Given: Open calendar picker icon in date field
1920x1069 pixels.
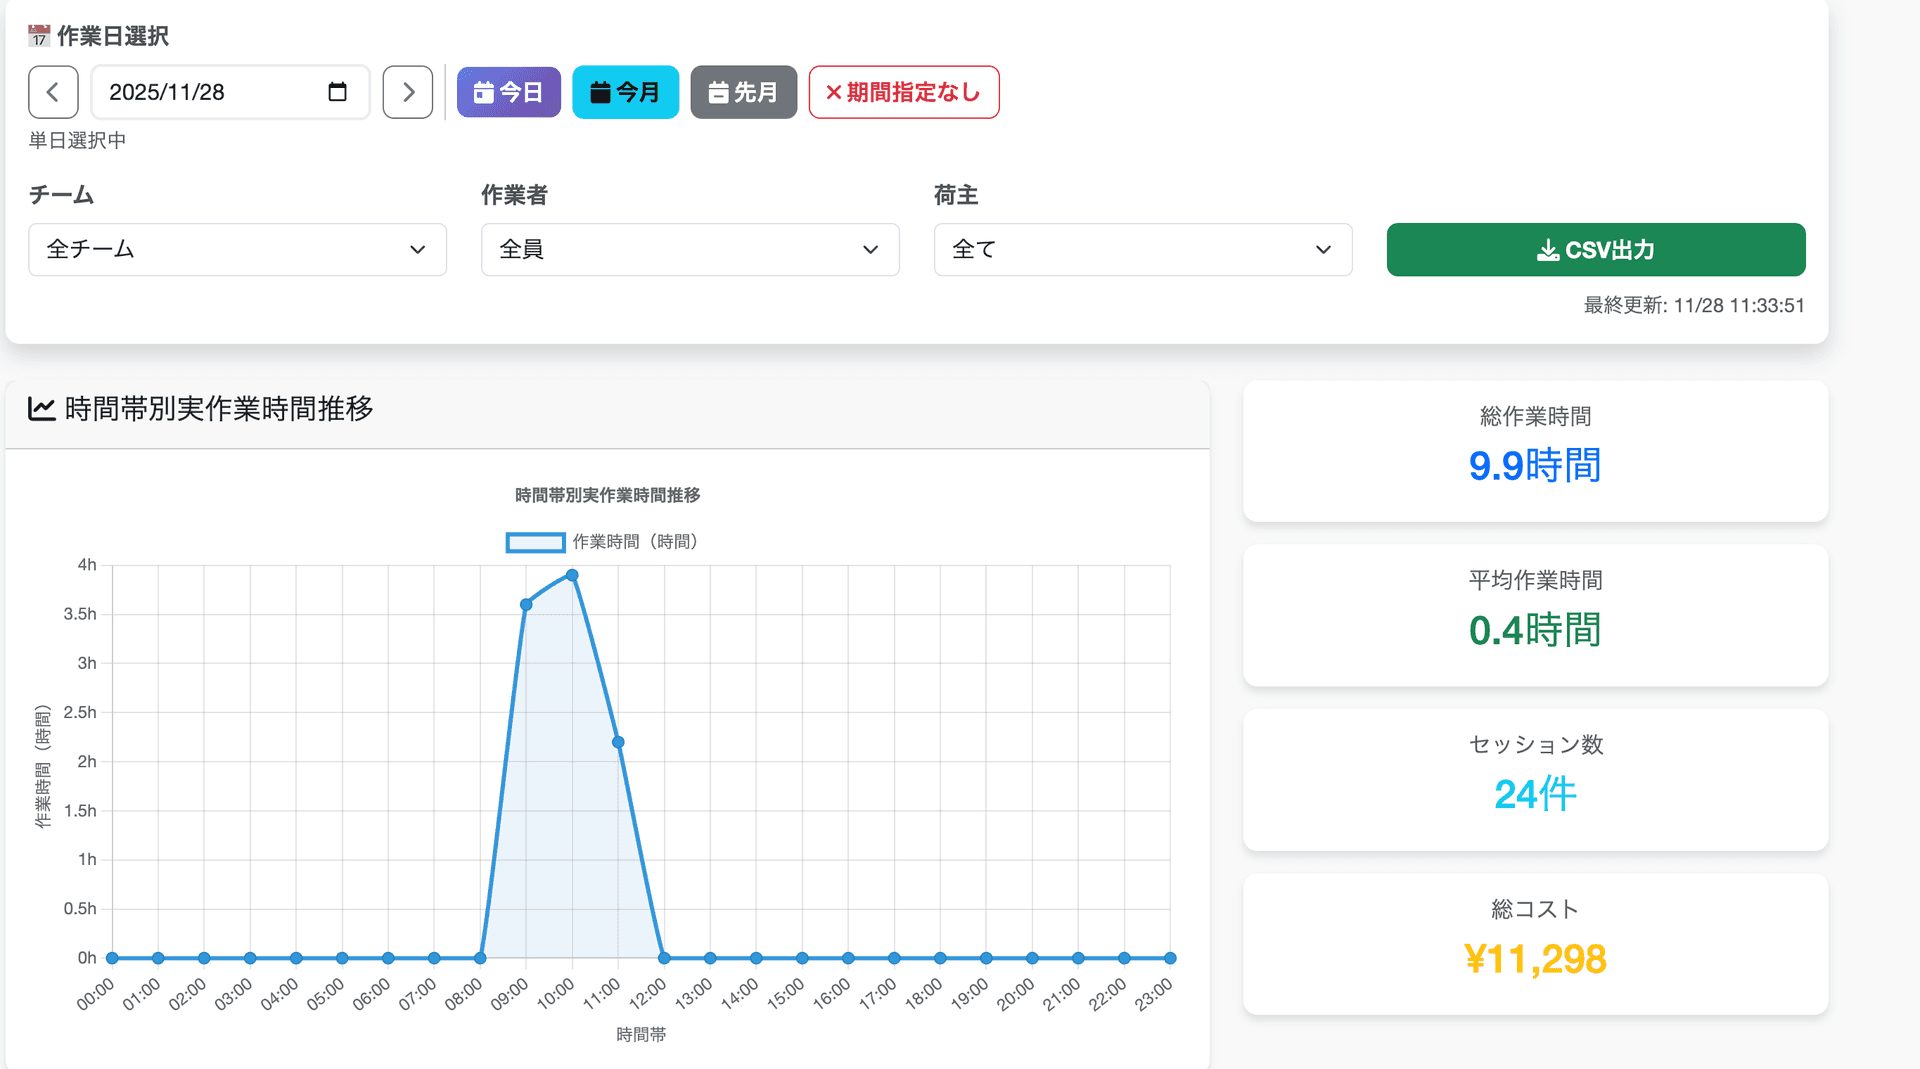Looking at the screenshot, I should pyautogui.click(x=338, y=92).
